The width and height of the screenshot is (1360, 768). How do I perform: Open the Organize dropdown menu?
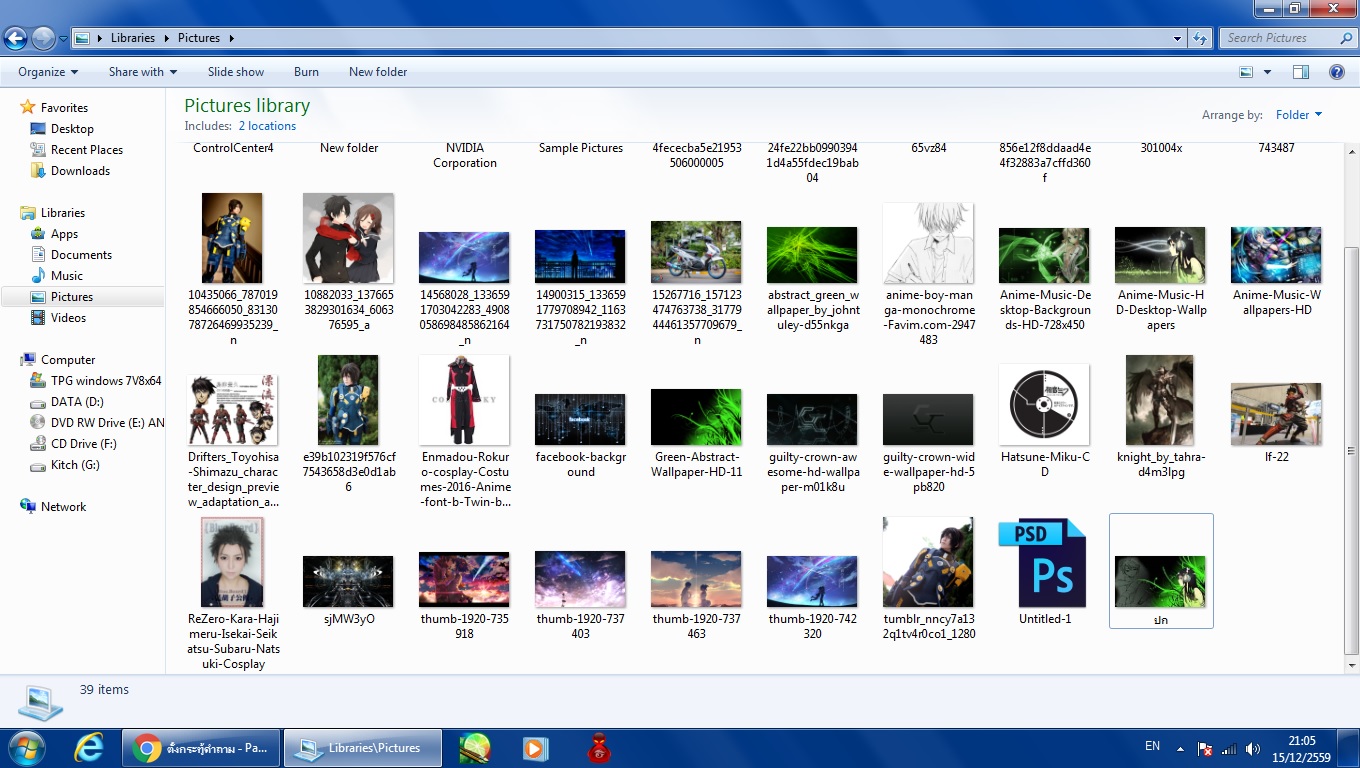(48, 72)
